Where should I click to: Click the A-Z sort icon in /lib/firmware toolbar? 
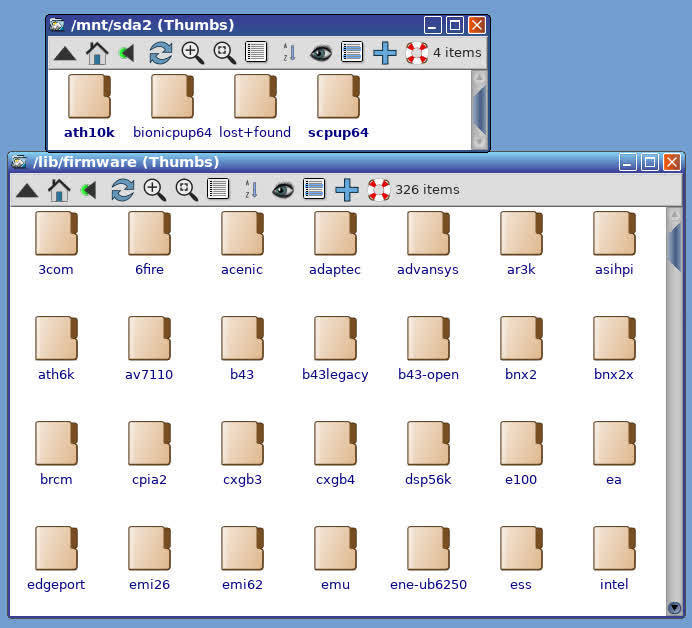click(x=251, y=190)
